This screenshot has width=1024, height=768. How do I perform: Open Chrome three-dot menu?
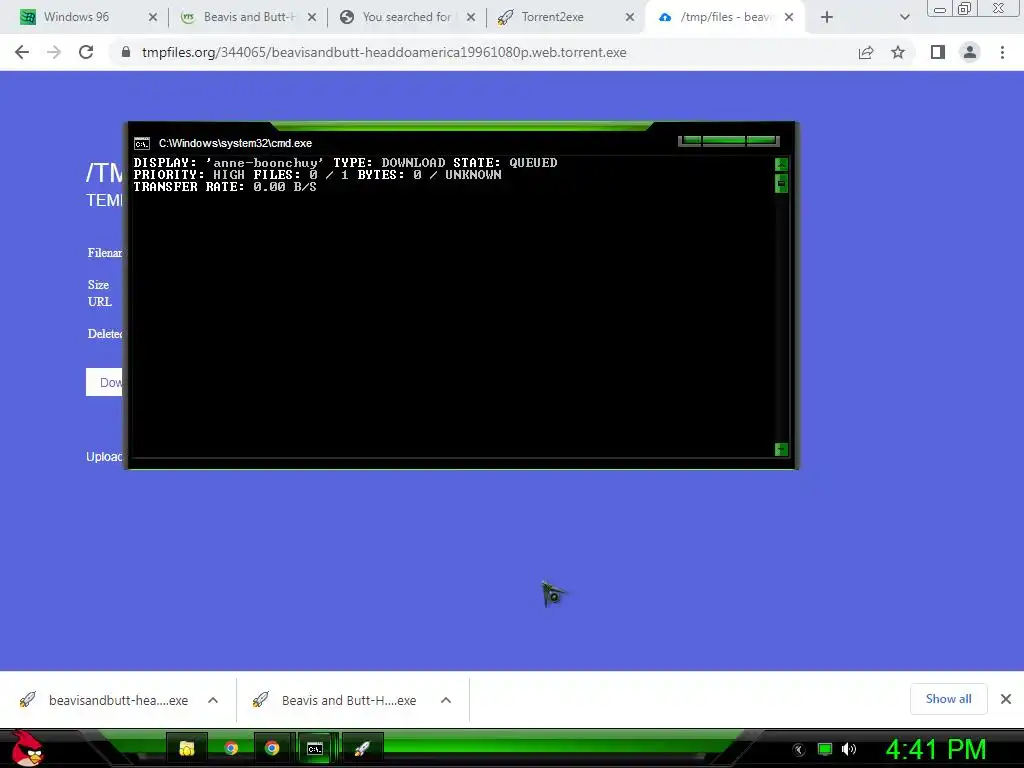(x=1002, y=52)
